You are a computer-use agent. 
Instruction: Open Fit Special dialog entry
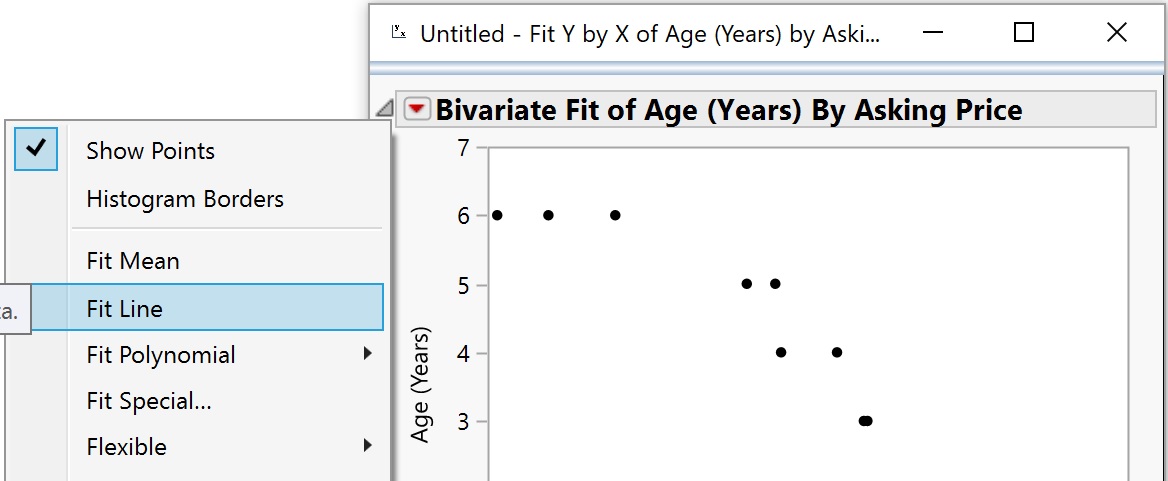(149, 401)
